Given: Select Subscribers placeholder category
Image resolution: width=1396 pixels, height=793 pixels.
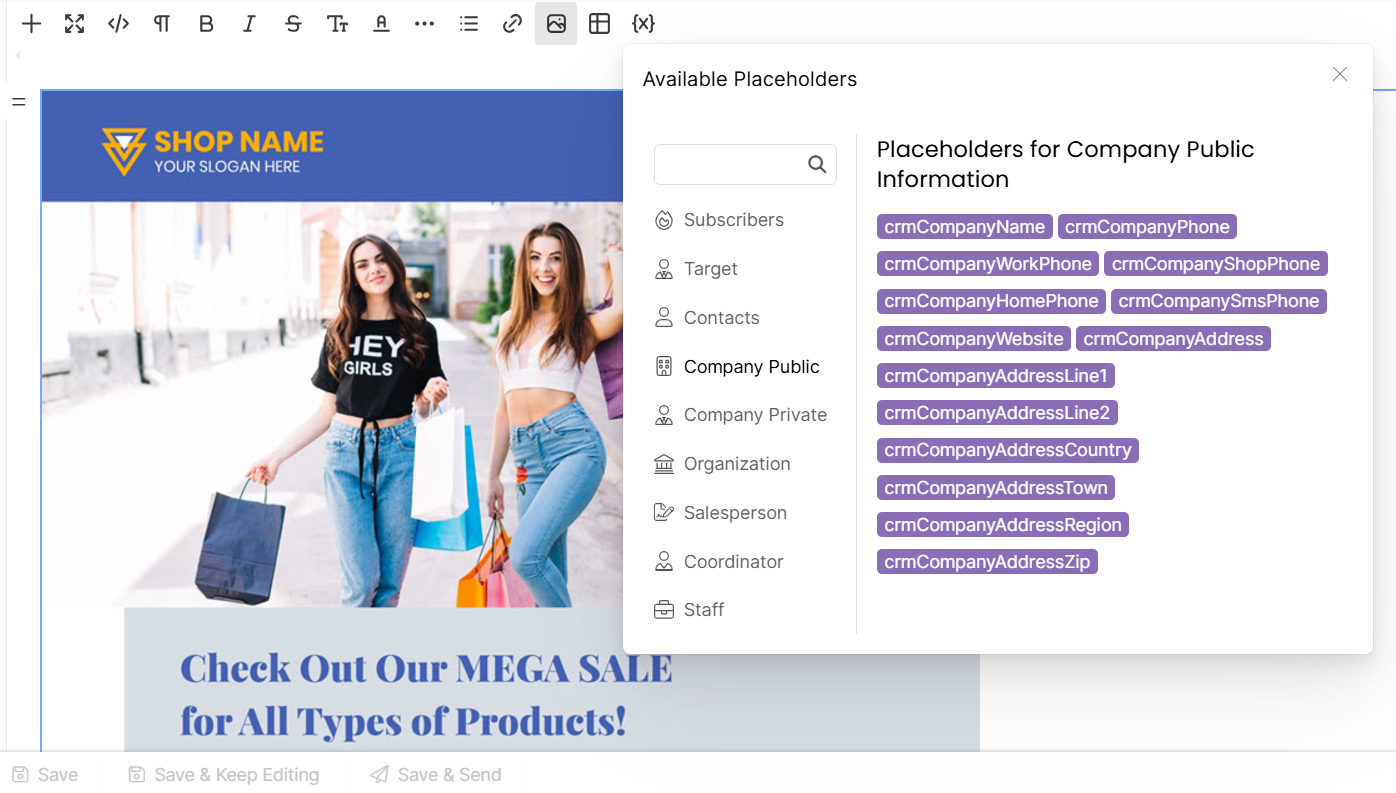Looking at the screenshot, I should [733, 220].
